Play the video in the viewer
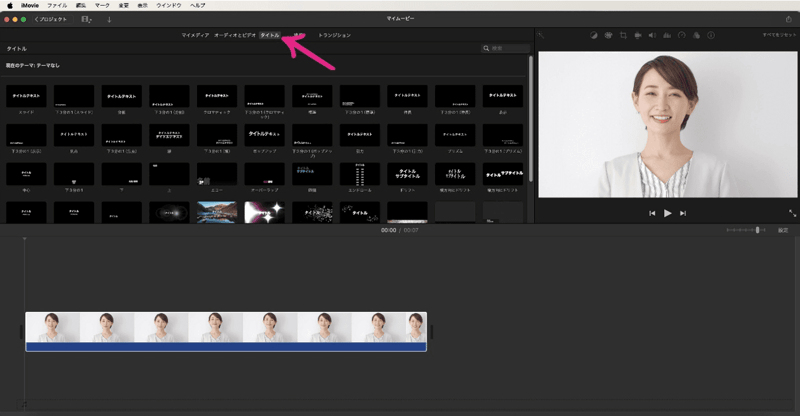Viewport: 800px width, 416px height. click(x=667, y=213)
